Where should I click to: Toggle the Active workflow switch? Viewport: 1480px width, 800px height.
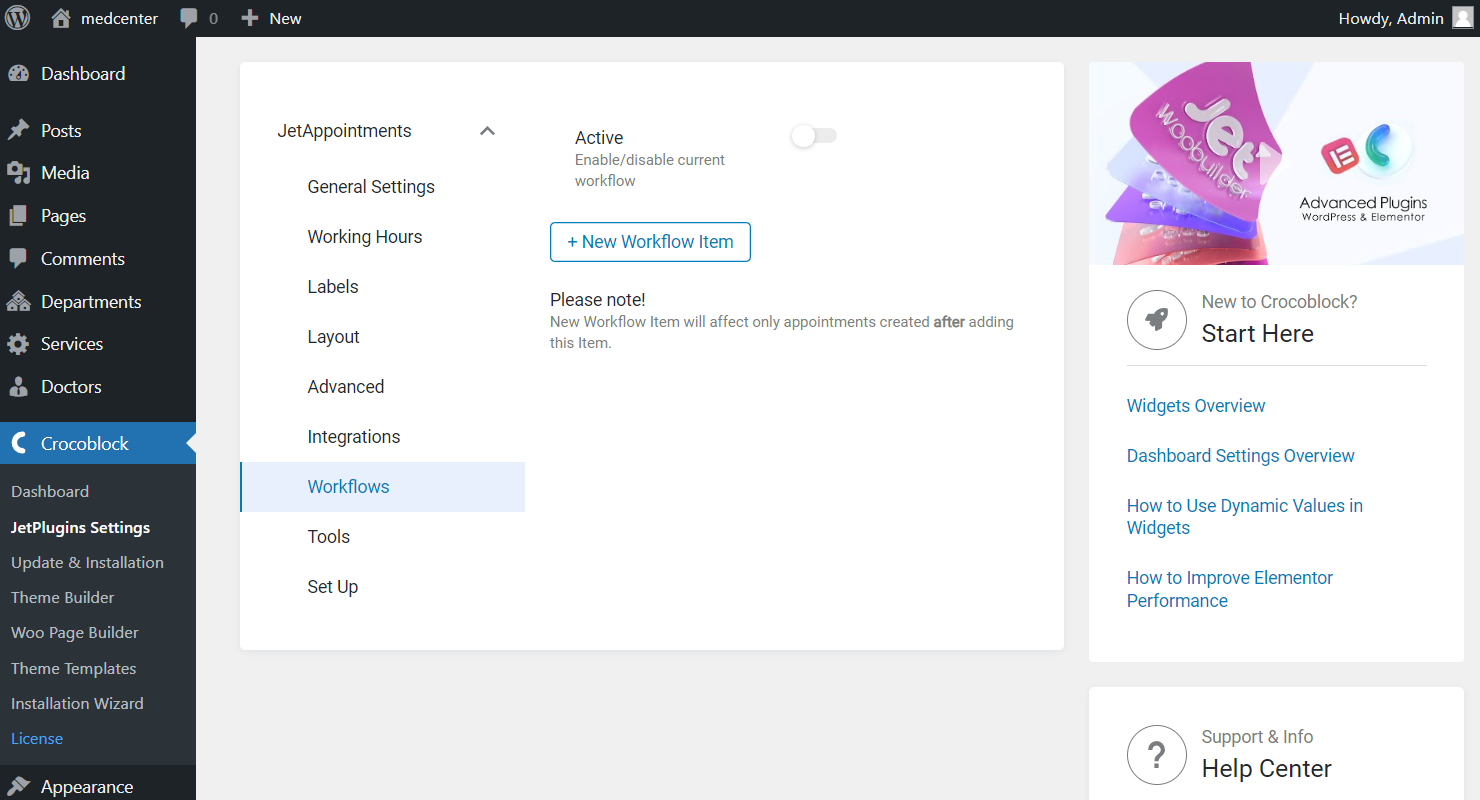pos(814,136)
